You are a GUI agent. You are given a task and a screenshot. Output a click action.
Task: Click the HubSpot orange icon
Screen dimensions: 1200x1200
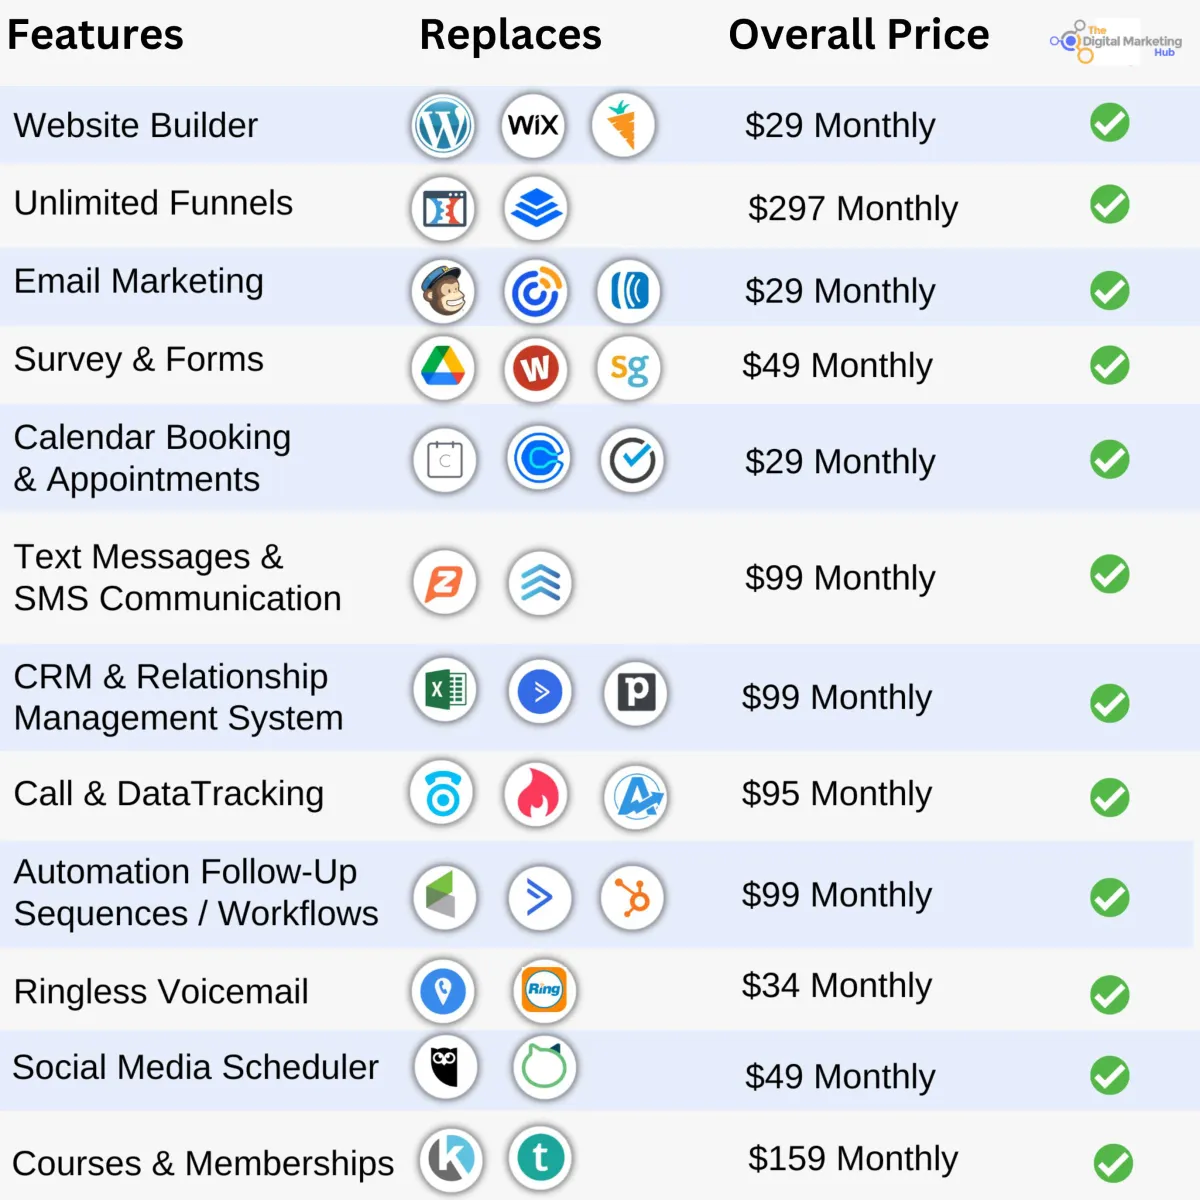tap(632, 898)
